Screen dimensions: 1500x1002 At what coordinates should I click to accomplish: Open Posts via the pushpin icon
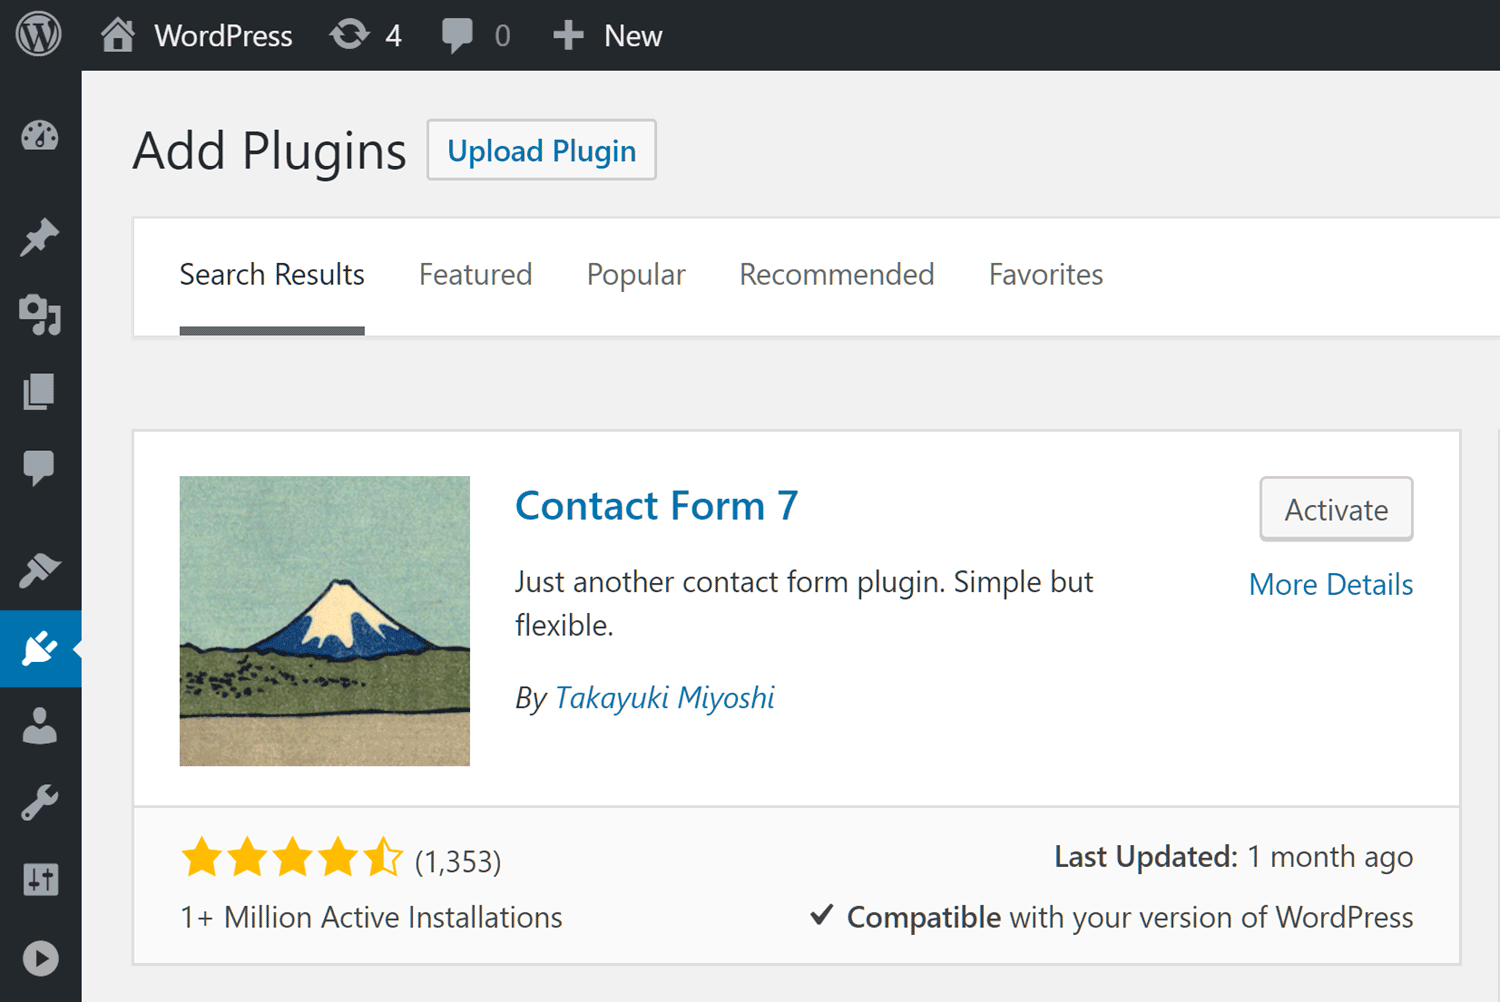tap(40, 238)
